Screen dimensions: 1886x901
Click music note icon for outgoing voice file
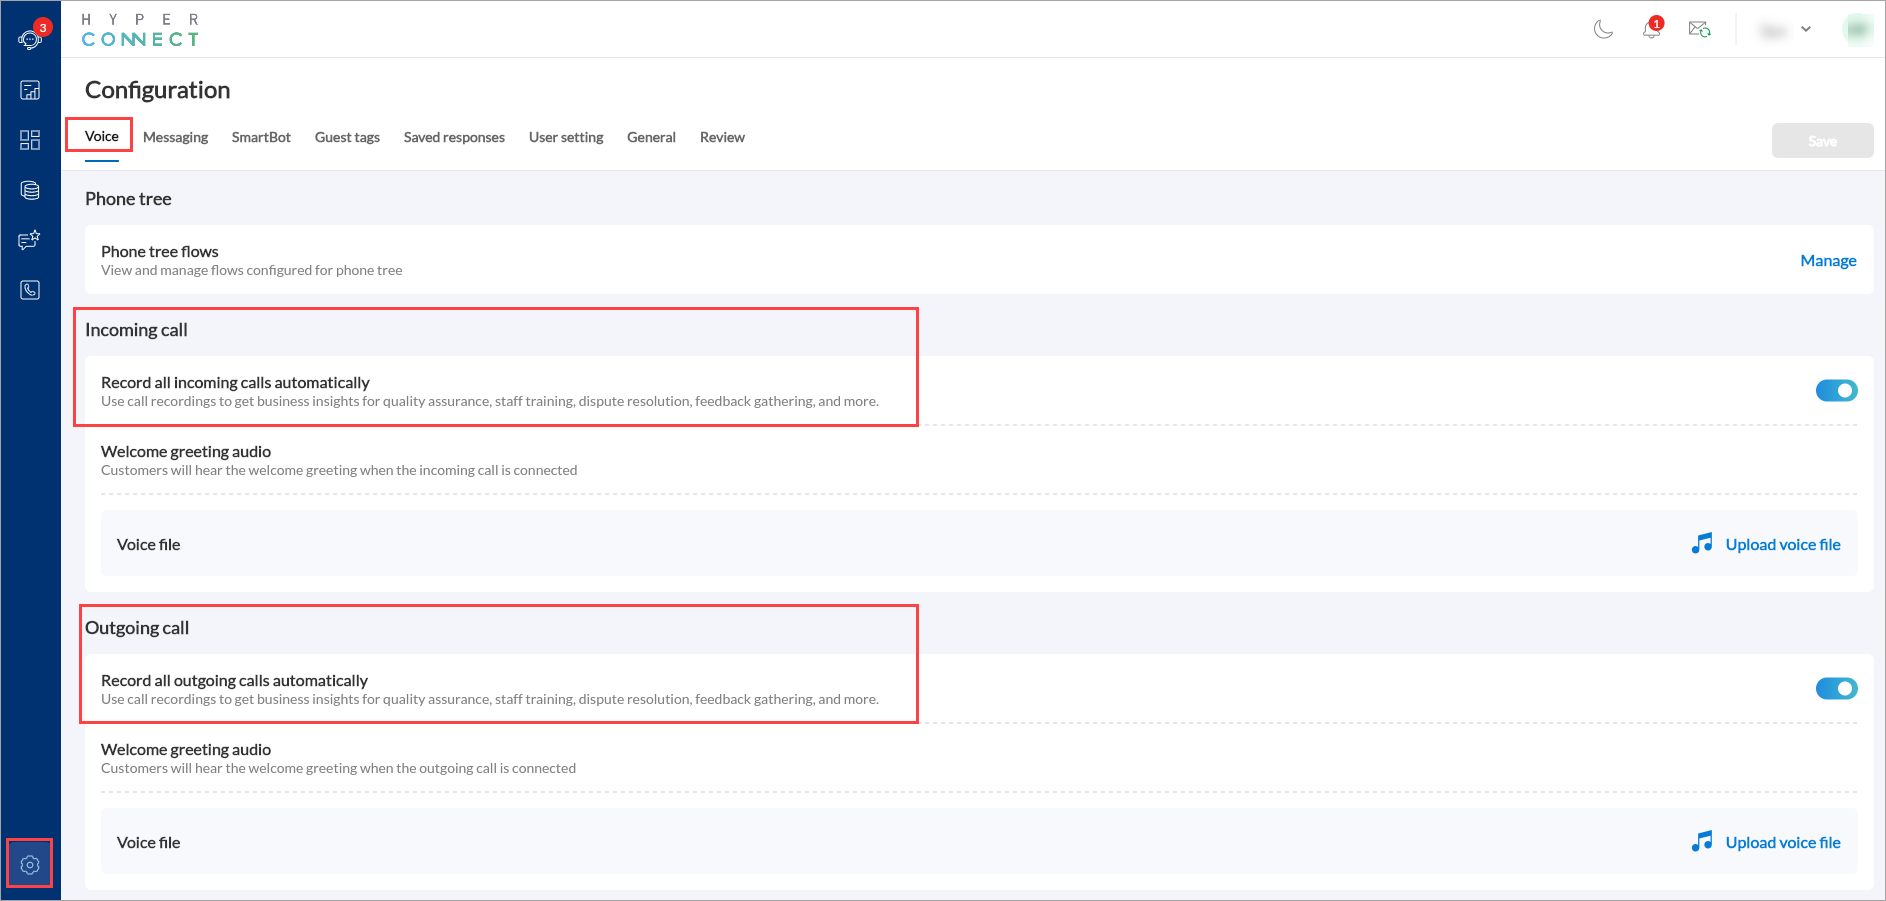click(x=1701, y=842)
